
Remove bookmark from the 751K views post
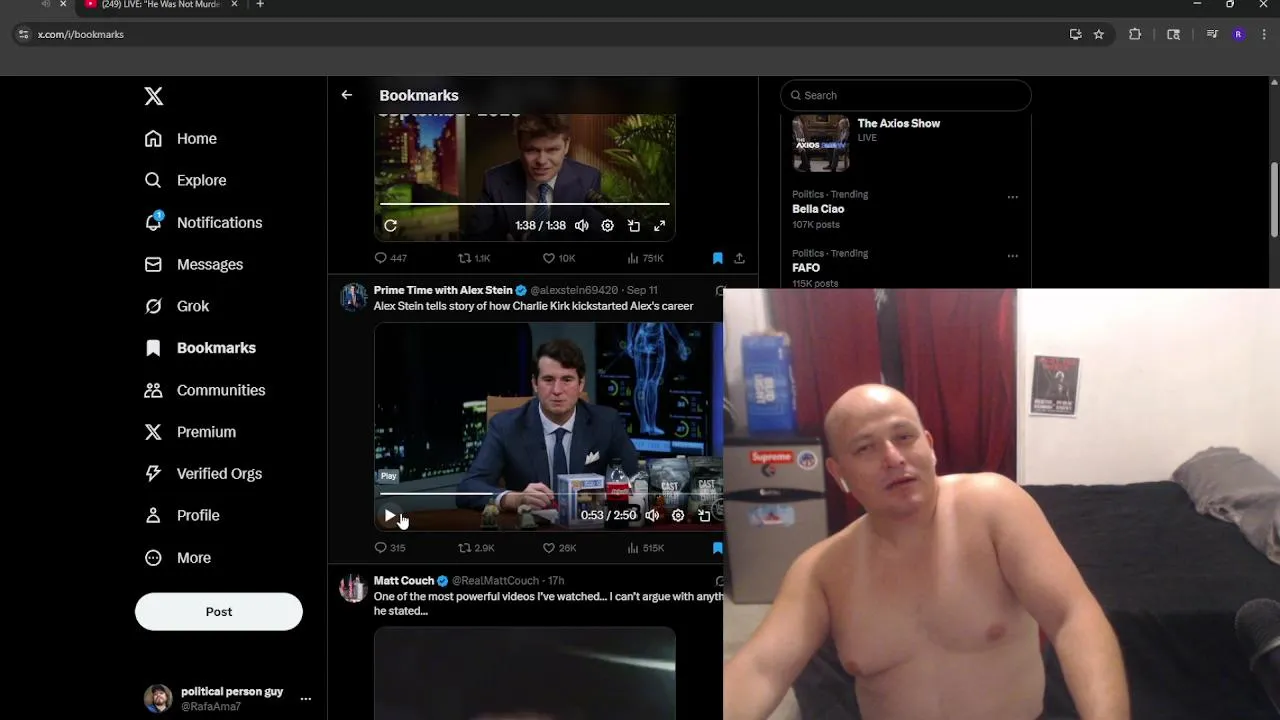click(x=717, y=258)
